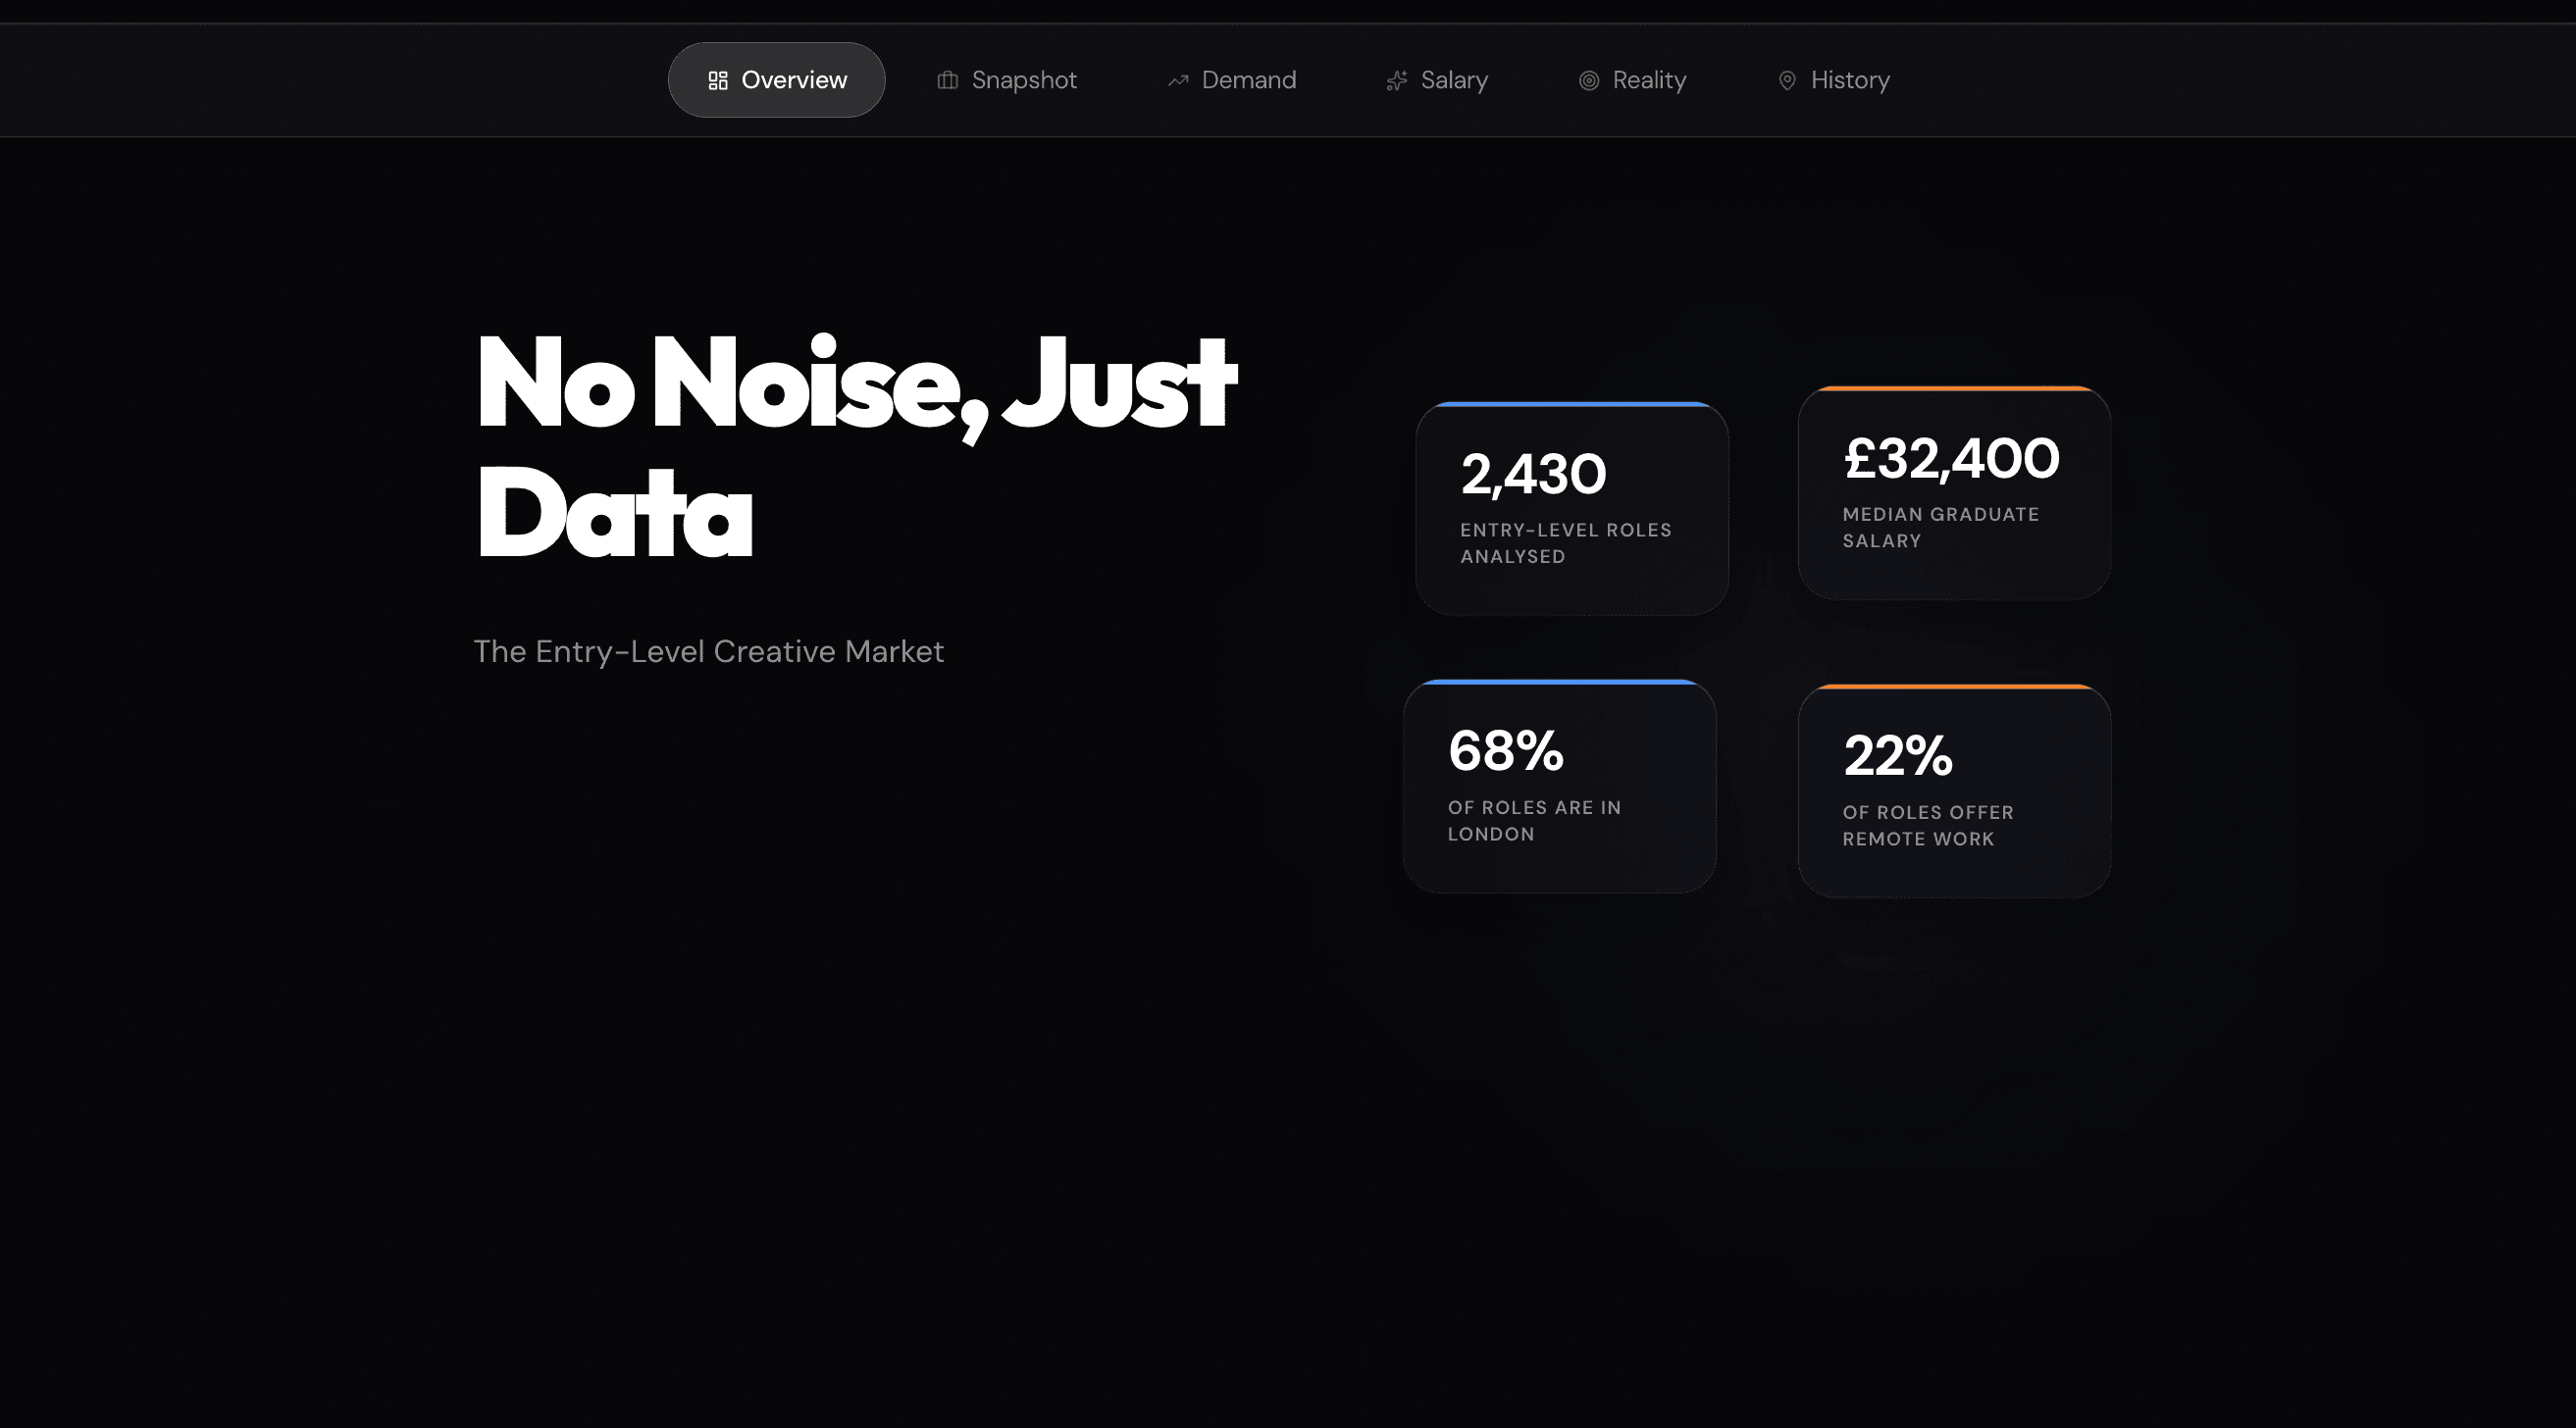Click the trending arrow icon beside Demand
This screenshot has height=1428, width=2576.
coord(1178,80)
